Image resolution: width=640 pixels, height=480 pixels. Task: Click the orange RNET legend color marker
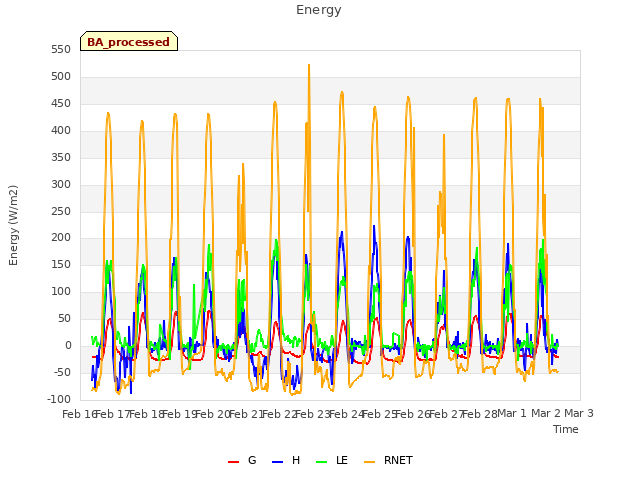(369, 462)
